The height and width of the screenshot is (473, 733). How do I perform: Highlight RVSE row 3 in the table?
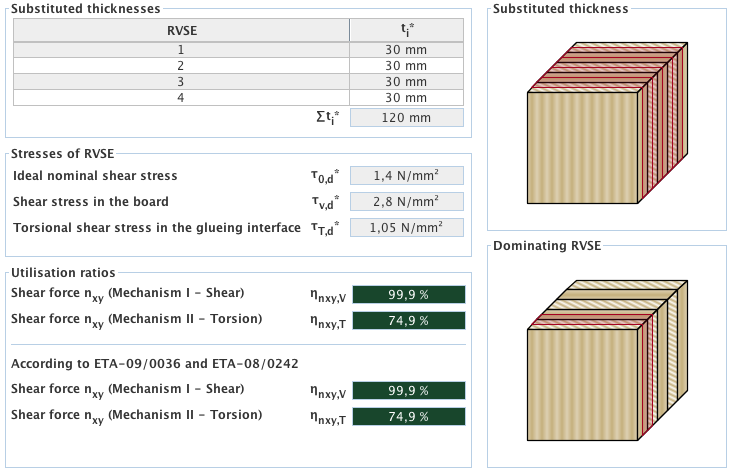[x=181, y=81]
